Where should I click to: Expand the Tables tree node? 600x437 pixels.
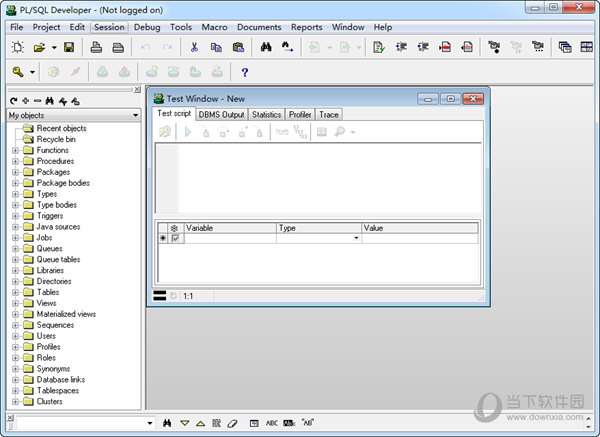[x=16, y=292]
